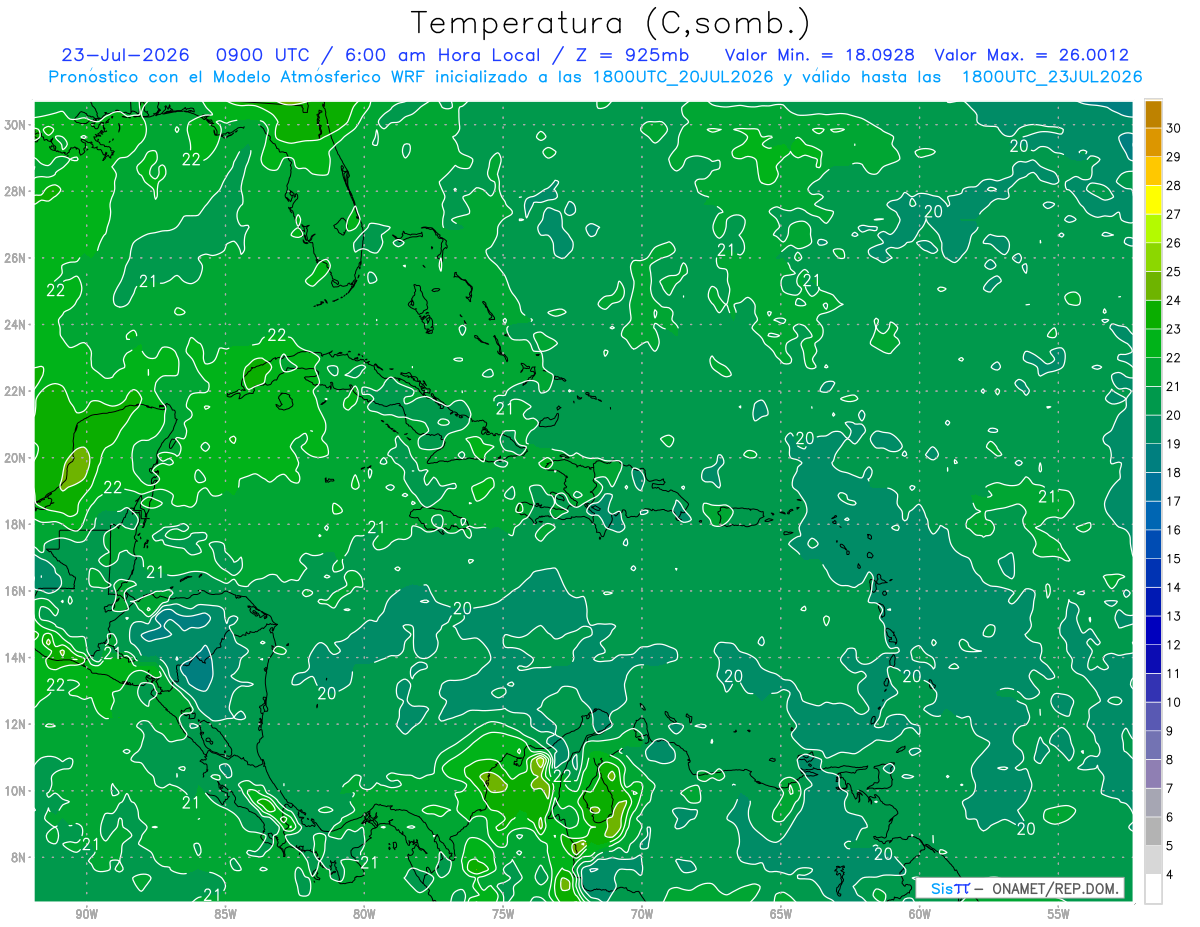Click the 75W longitude axis label
The width and height of the screenshot is (1200, 927).
click(x=503, y=913)
